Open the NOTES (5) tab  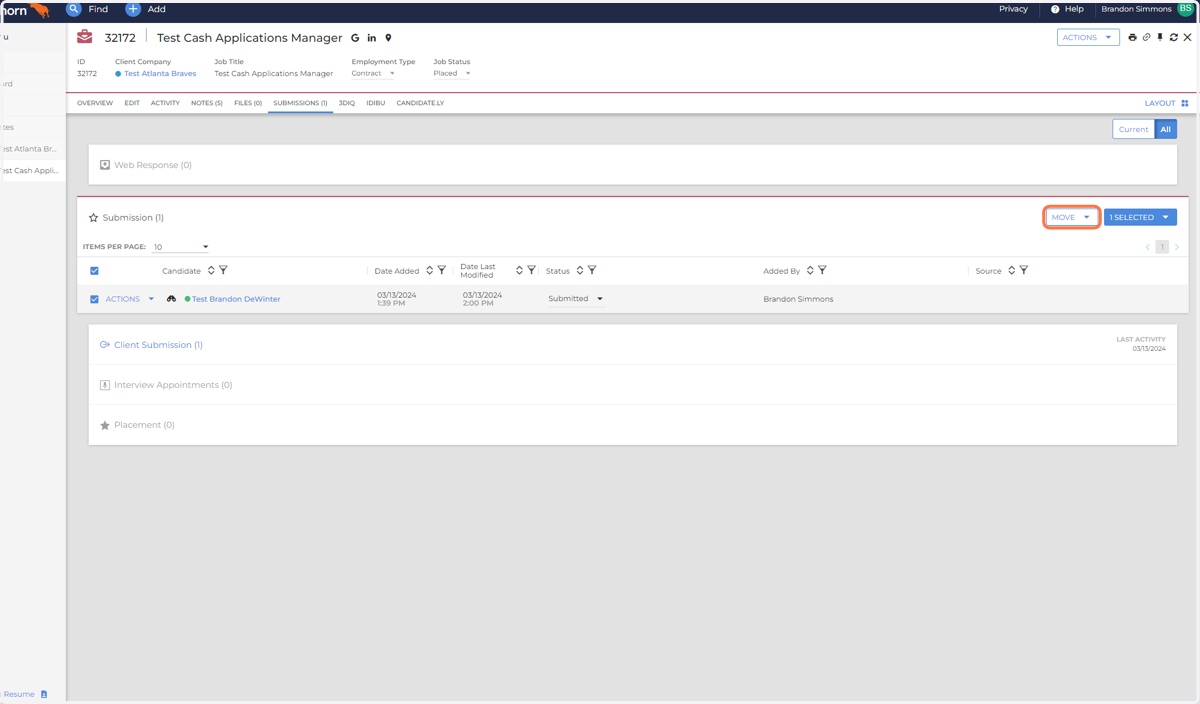tap(207, 103)
